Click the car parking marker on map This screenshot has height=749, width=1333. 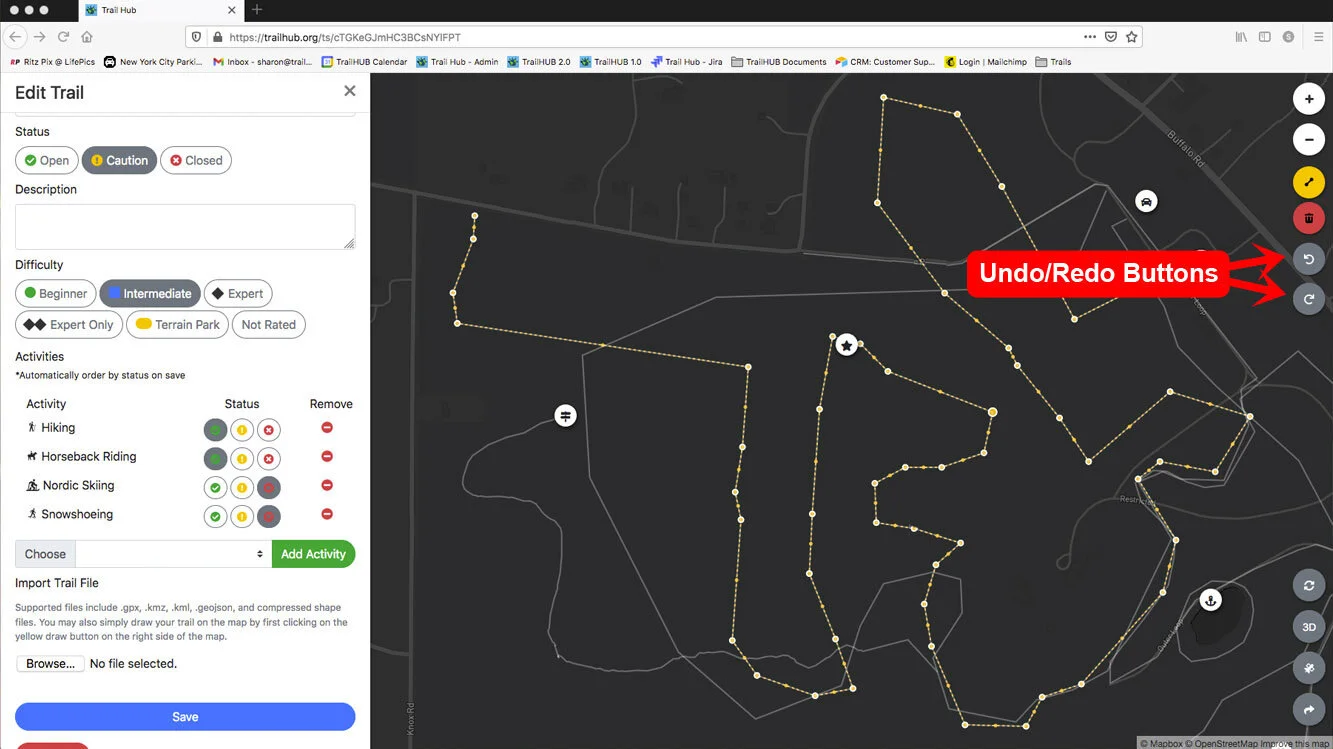coord(1146,201)
